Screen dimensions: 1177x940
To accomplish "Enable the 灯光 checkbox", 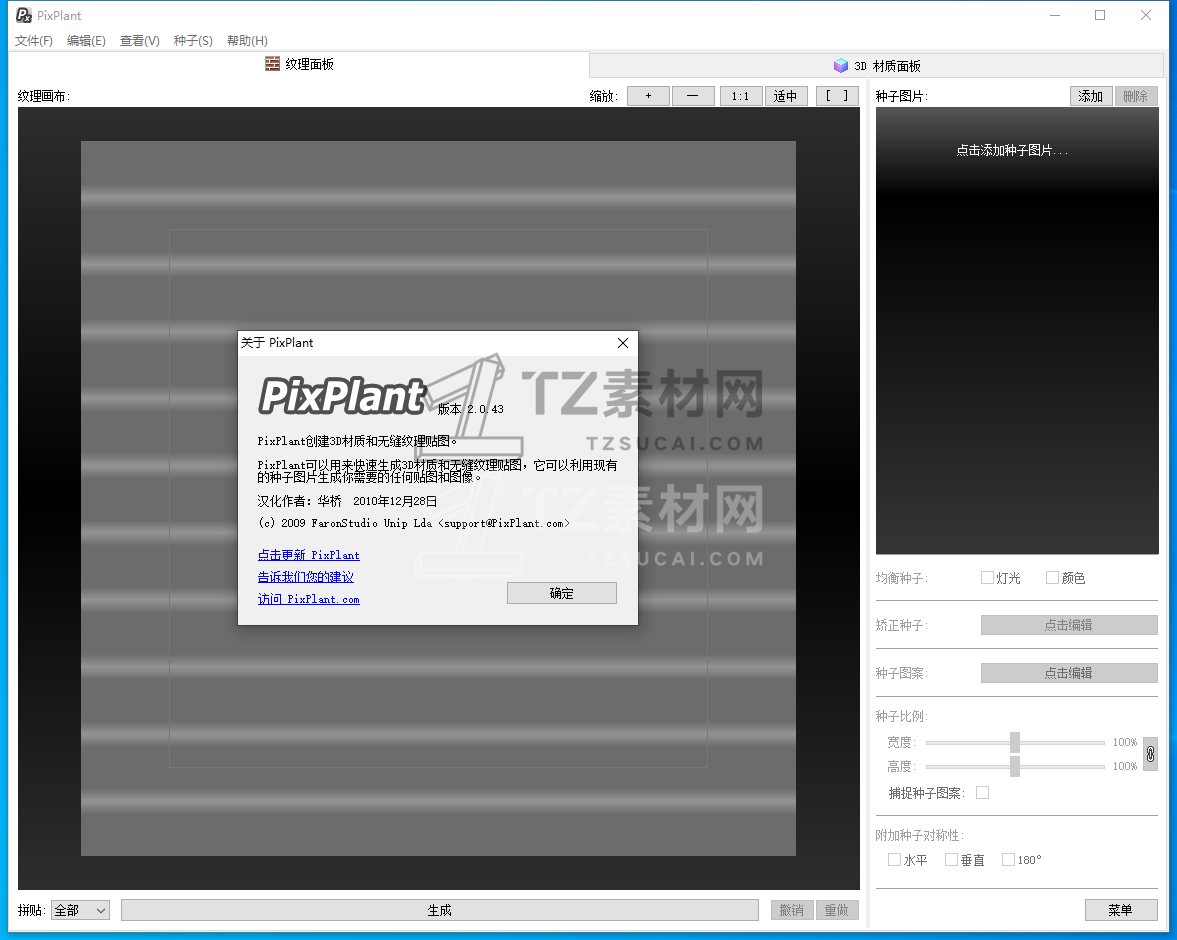I will pyautogui.click(x=987, y=577).
